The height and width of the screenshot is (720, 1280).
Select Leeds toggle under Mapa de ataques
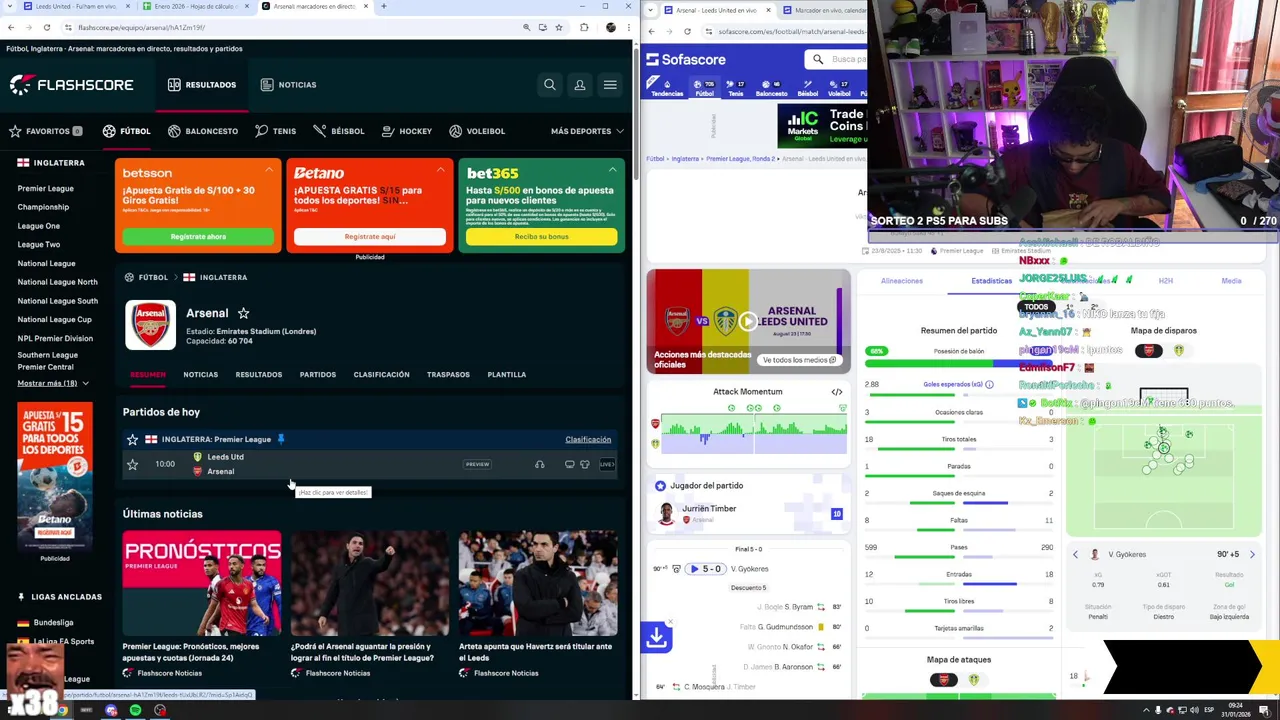click(973, 680)
